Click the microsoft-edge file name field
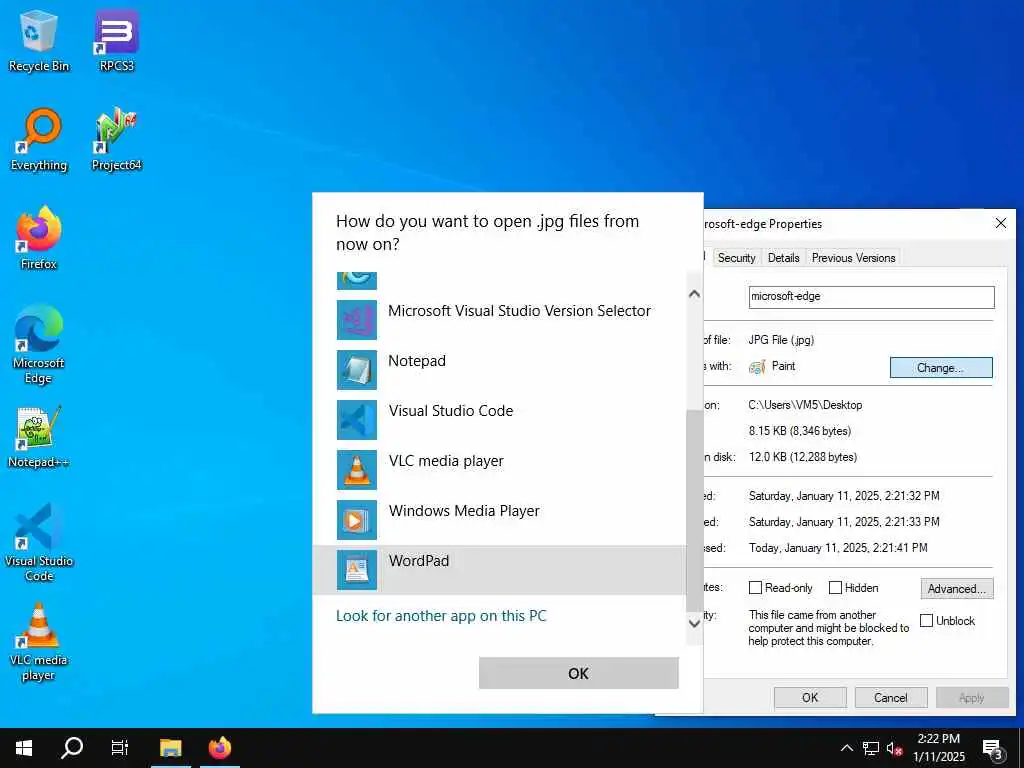 click(871, 296)
